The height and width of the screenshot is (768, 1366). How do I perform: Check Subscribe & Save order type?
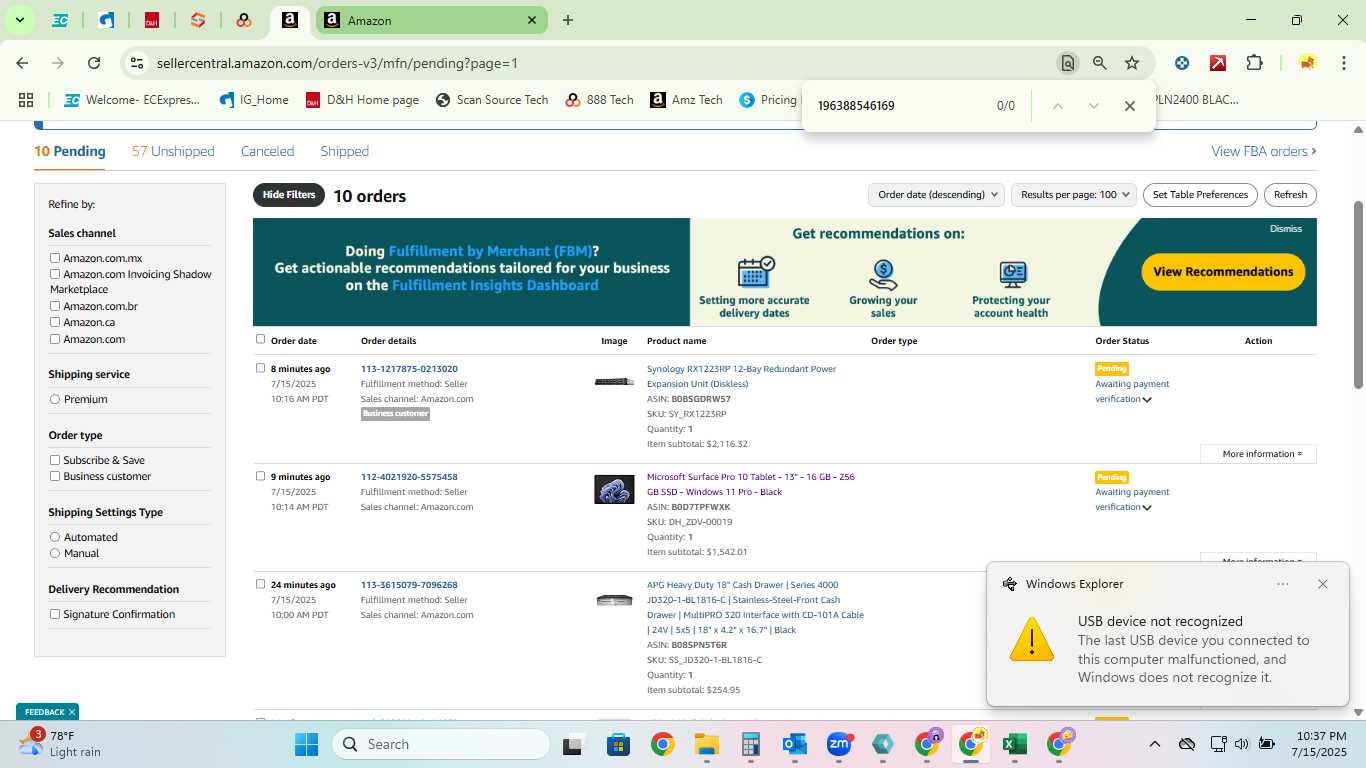tap(55, 460)
